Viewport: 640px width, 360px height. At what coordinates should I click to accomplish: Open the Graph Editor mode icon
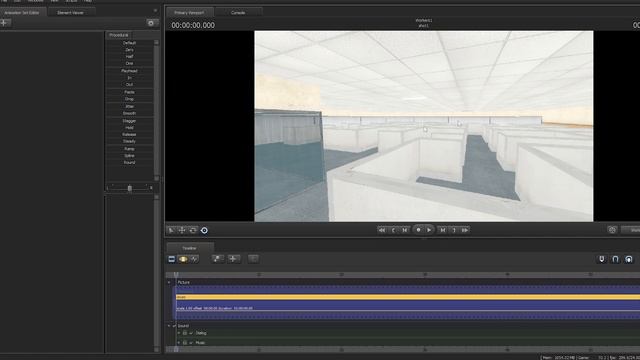click(194, 259)
